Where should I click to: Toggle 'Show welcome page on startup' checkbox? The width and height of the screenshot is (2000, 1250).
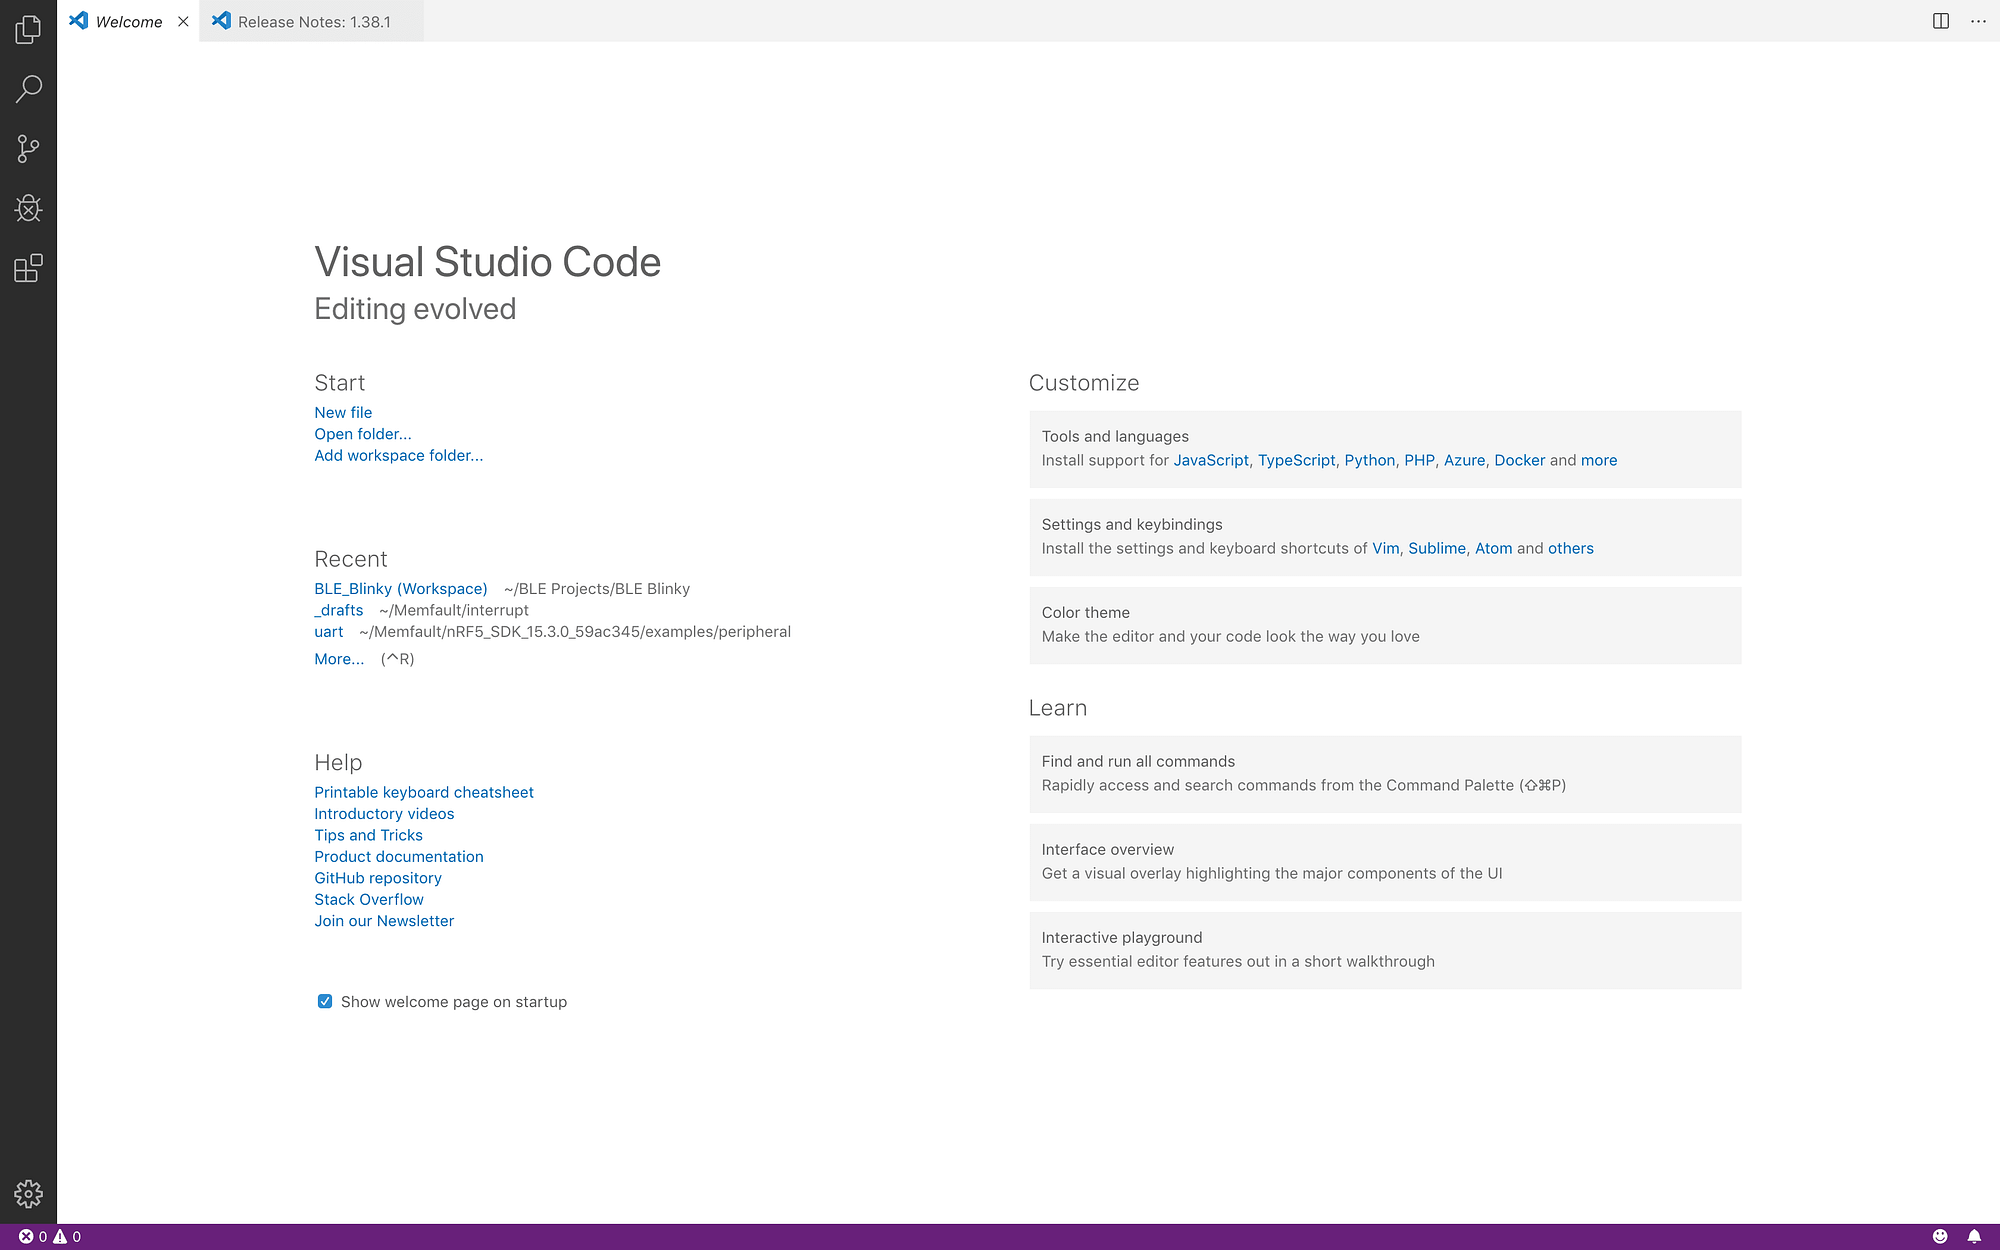point(324,1001)
